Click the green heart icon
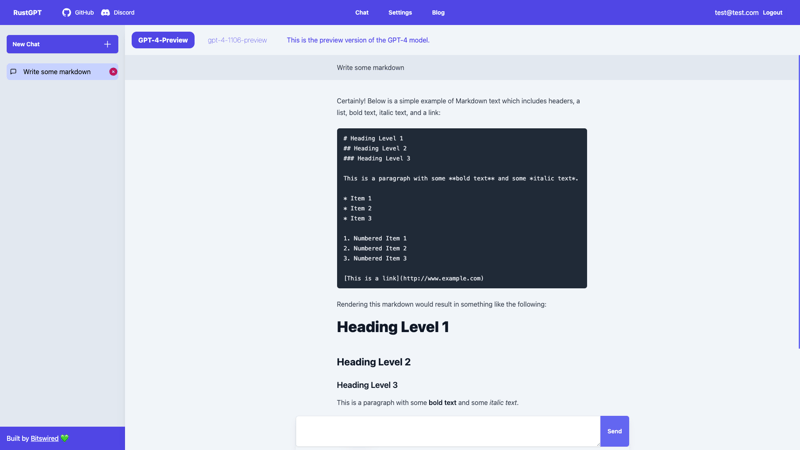Screen dimensions: 800x450 coord(64,438)
